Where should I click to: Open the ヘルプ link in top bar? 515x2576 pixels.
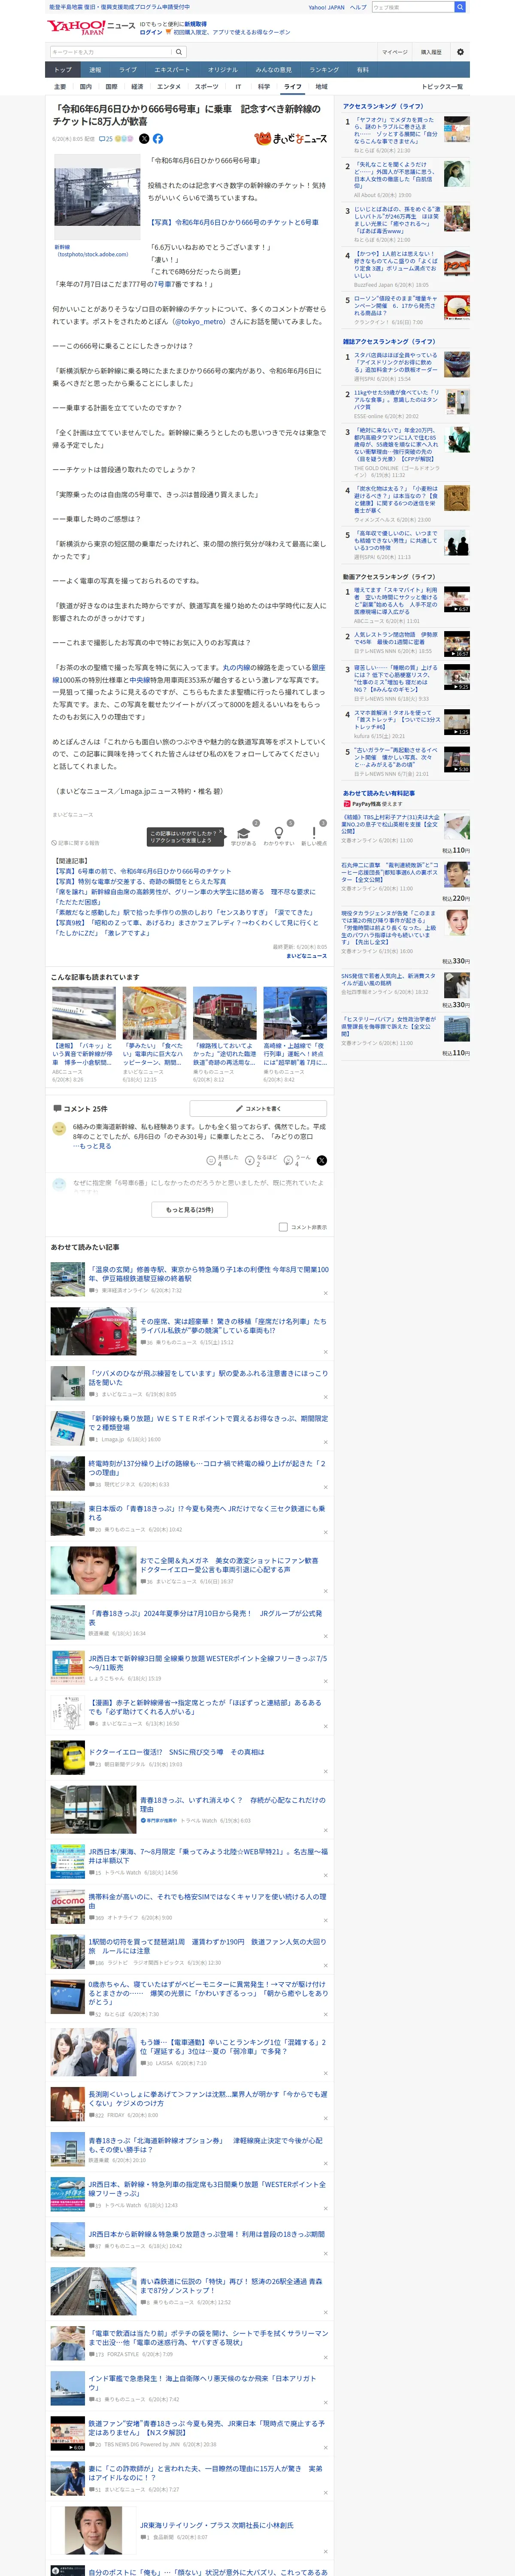click(x=358, y=7)
